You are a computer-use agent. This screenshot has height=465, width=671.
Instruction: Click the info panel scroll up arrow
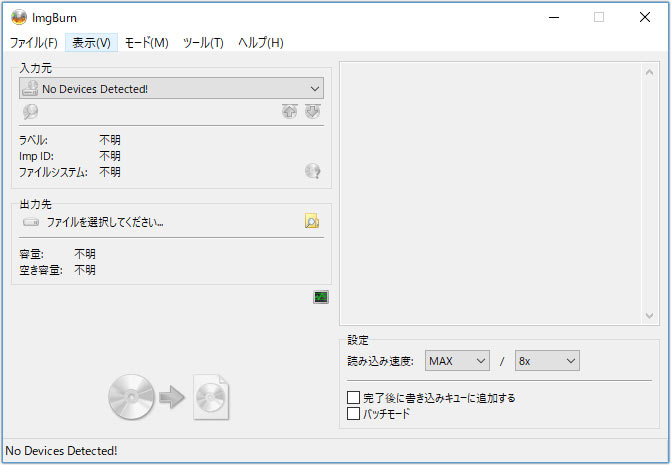coord(649,73)
